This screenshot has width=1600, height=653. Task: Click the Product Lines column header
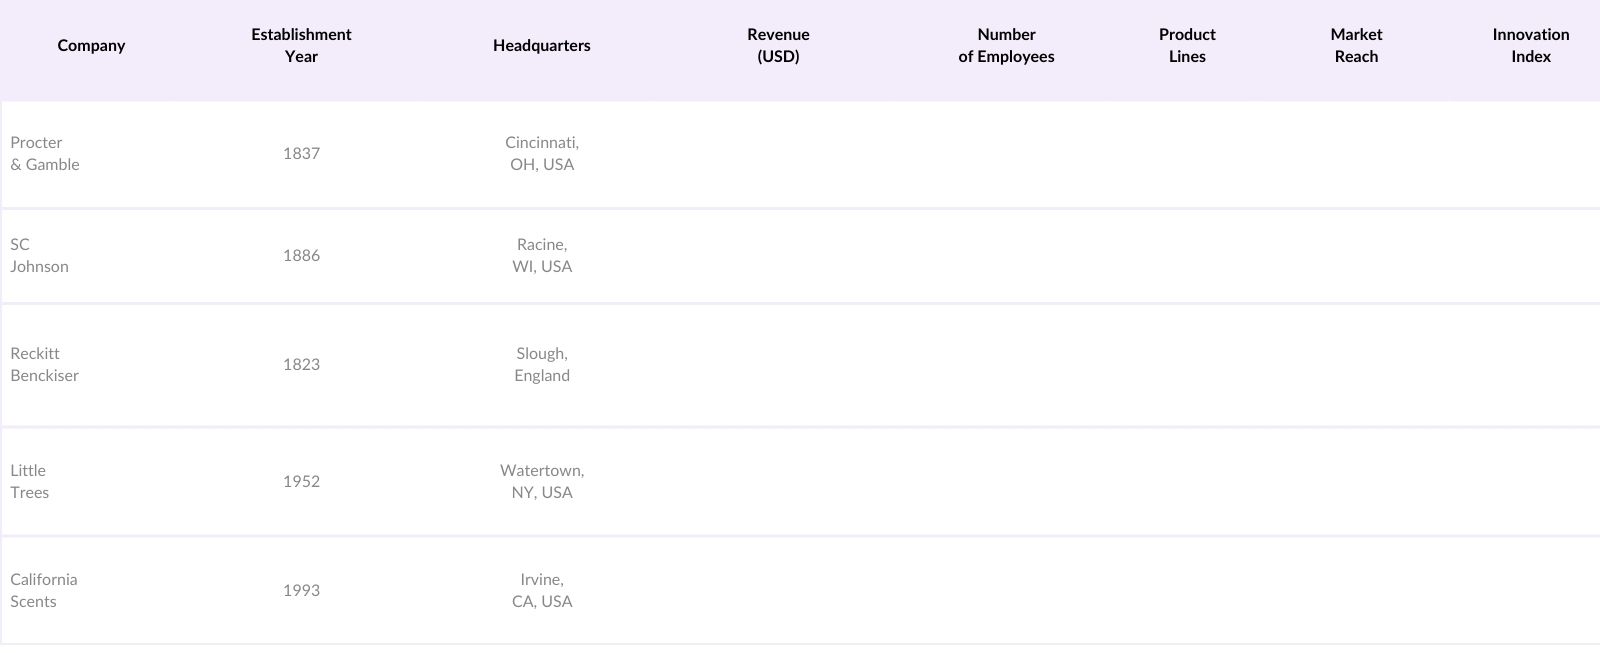coord(1187,46)
